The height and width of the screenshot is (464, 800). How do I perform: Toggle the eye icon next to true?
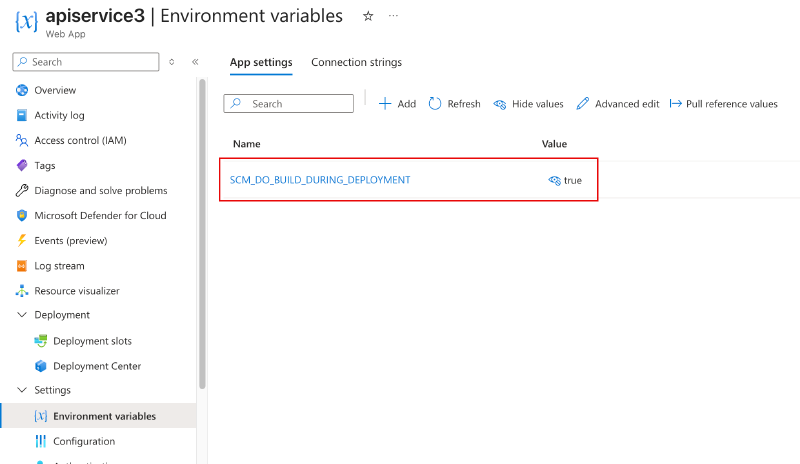coord(554,181)
